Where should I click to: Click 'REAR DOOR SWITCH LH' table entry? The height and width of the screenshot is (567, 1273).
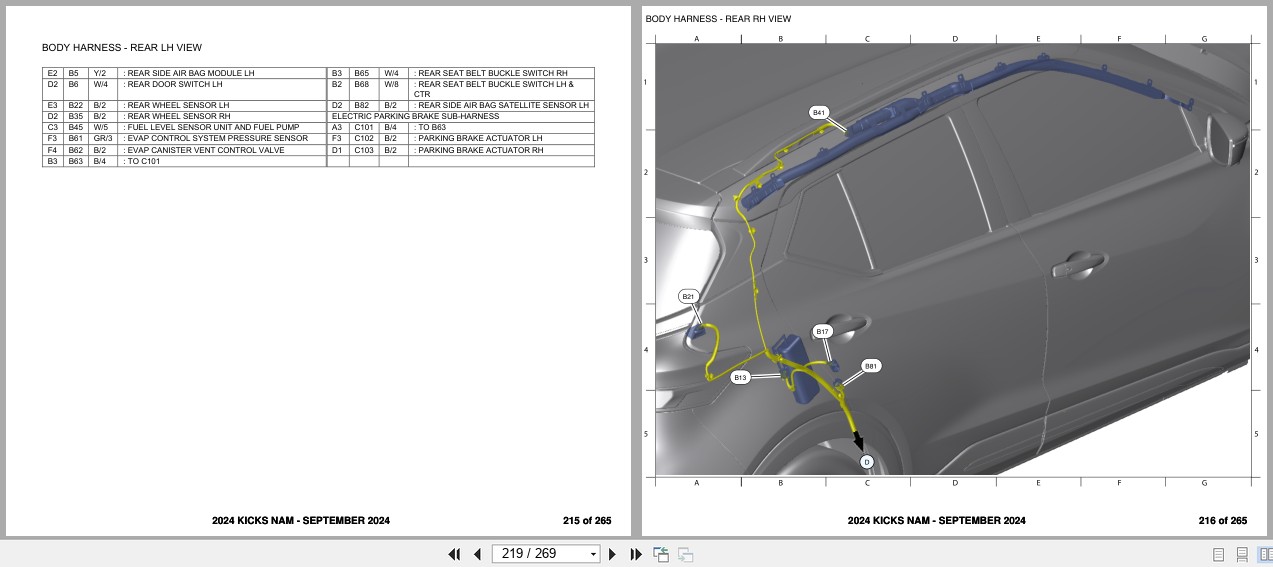coord(174,84)
